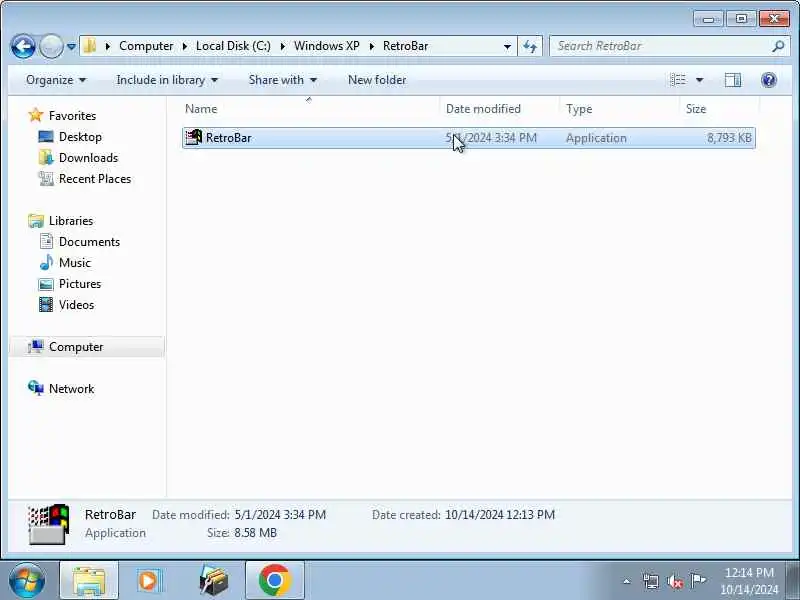
Task: Switch to Google Chrome on the taskbar
Action: point(274,581)
